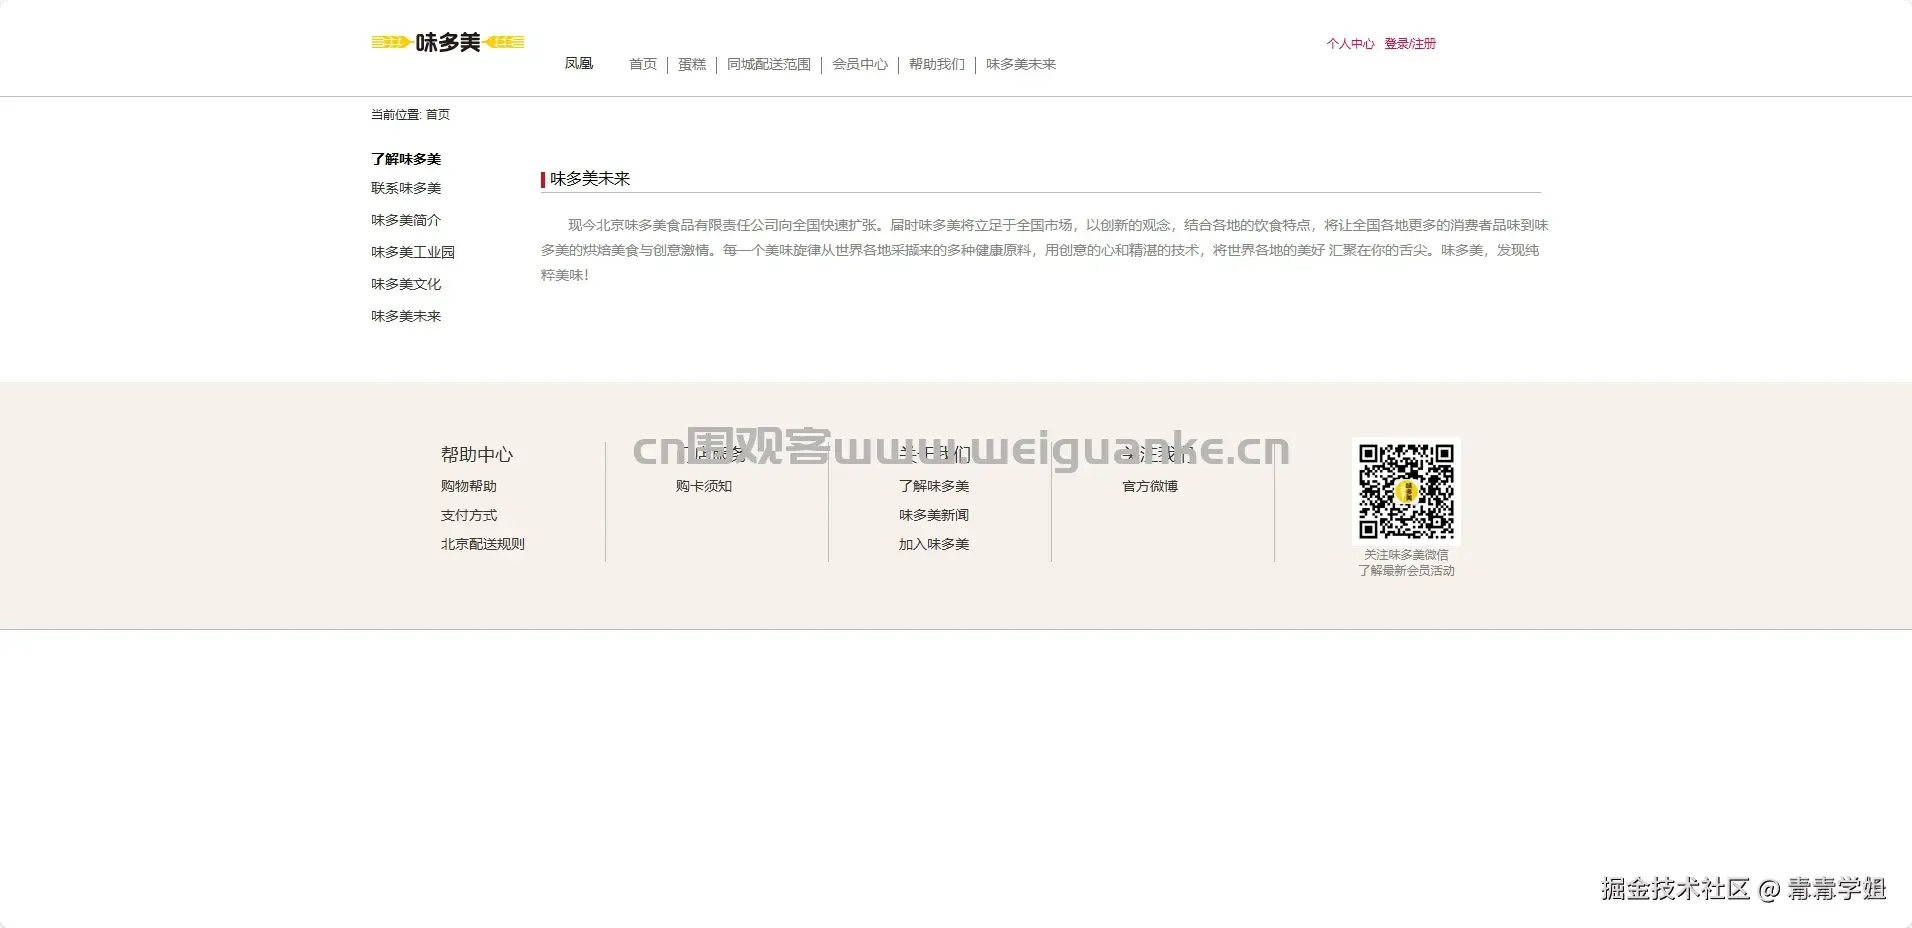Screen dimensions: 1912x928
Task: Go to 首页 in the top navigation bar
Action: point(643,64)
